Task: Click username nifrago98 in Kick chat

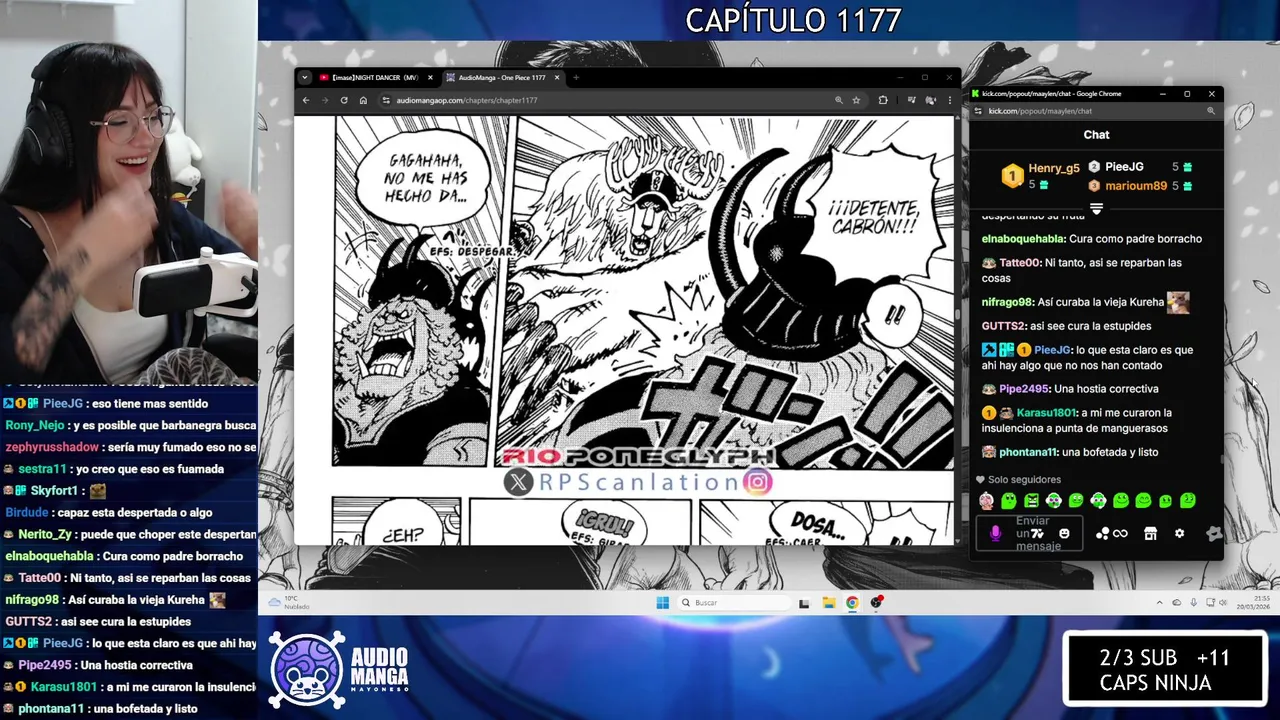Action: point(1007,302)
